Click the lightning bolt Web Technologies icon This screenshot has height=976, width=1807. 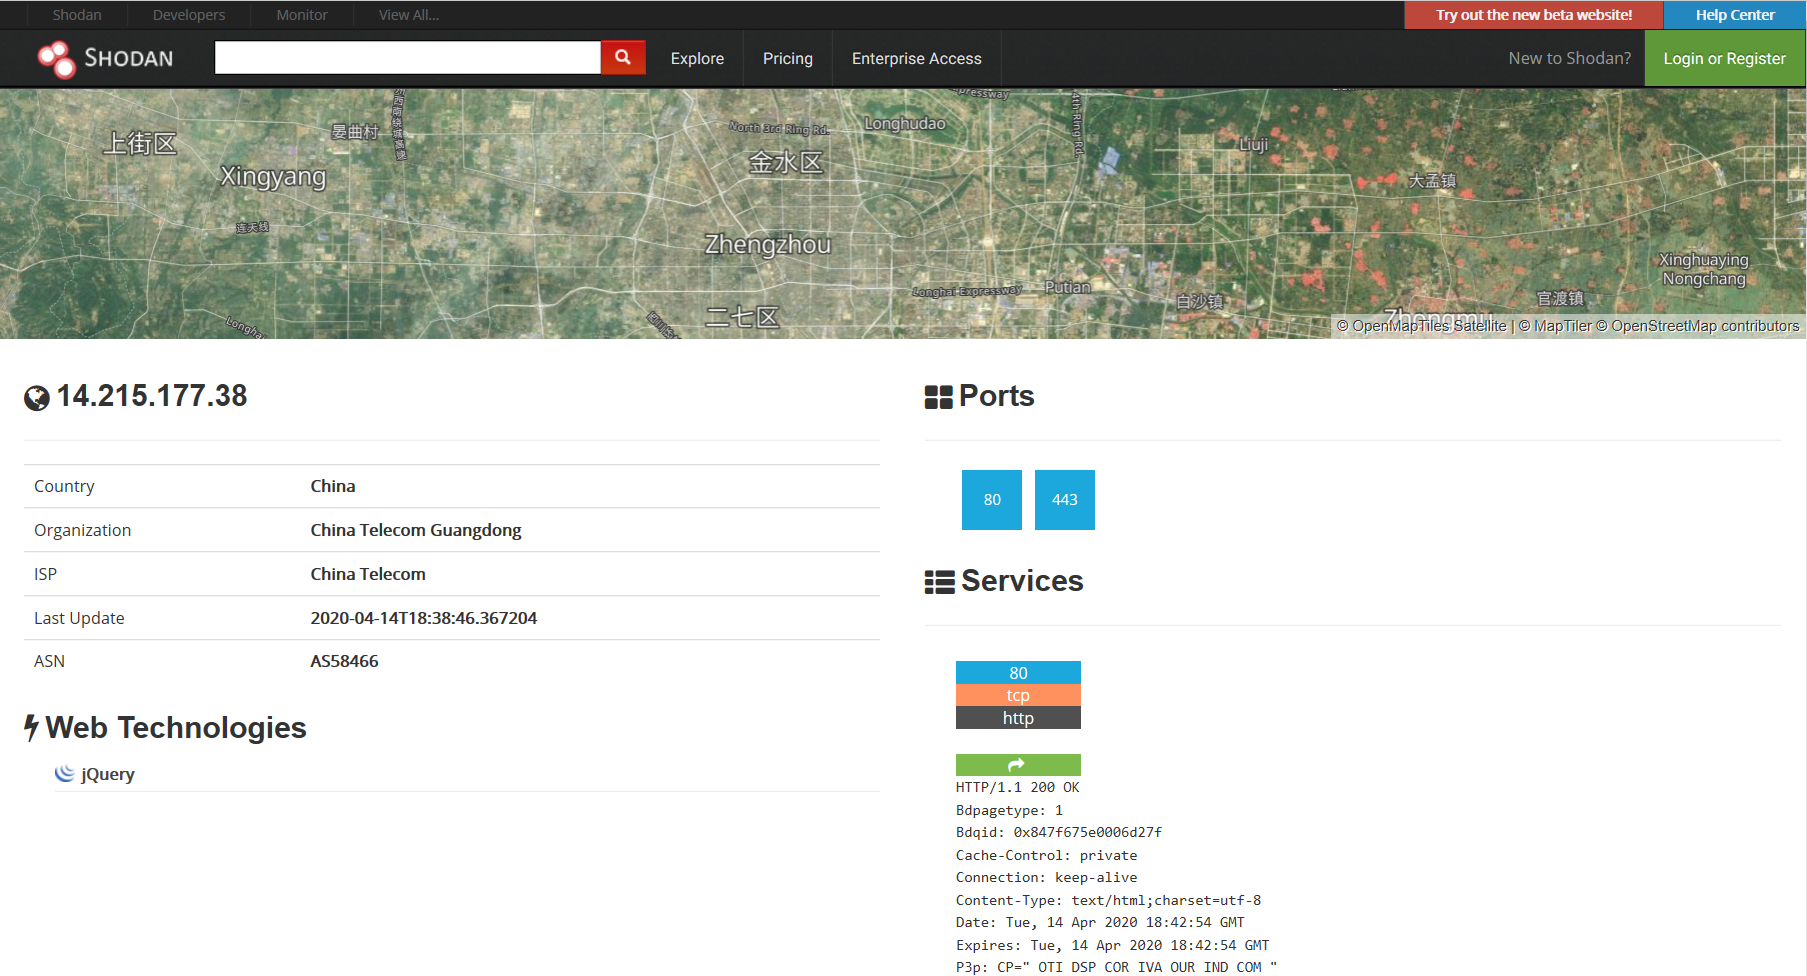tap(32, 728)
